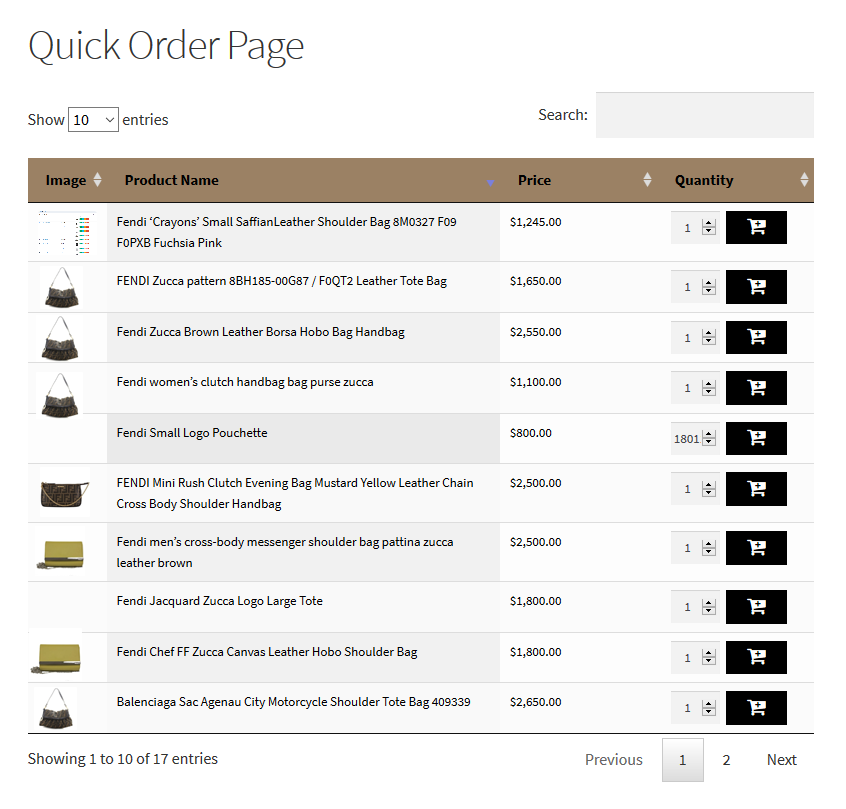Add Fendi men's cross-body messenger bag to cart

coord(756,548)
